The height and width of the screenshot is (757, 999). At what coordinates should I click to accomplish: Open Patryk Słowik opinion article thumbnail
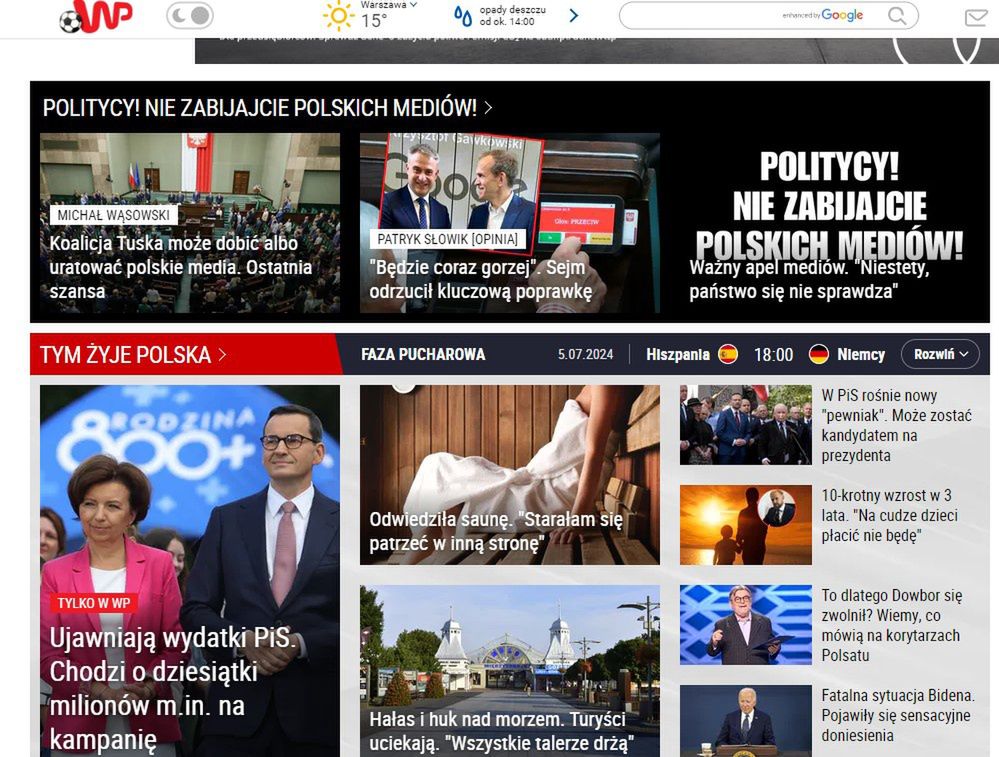tap(510, 223)
